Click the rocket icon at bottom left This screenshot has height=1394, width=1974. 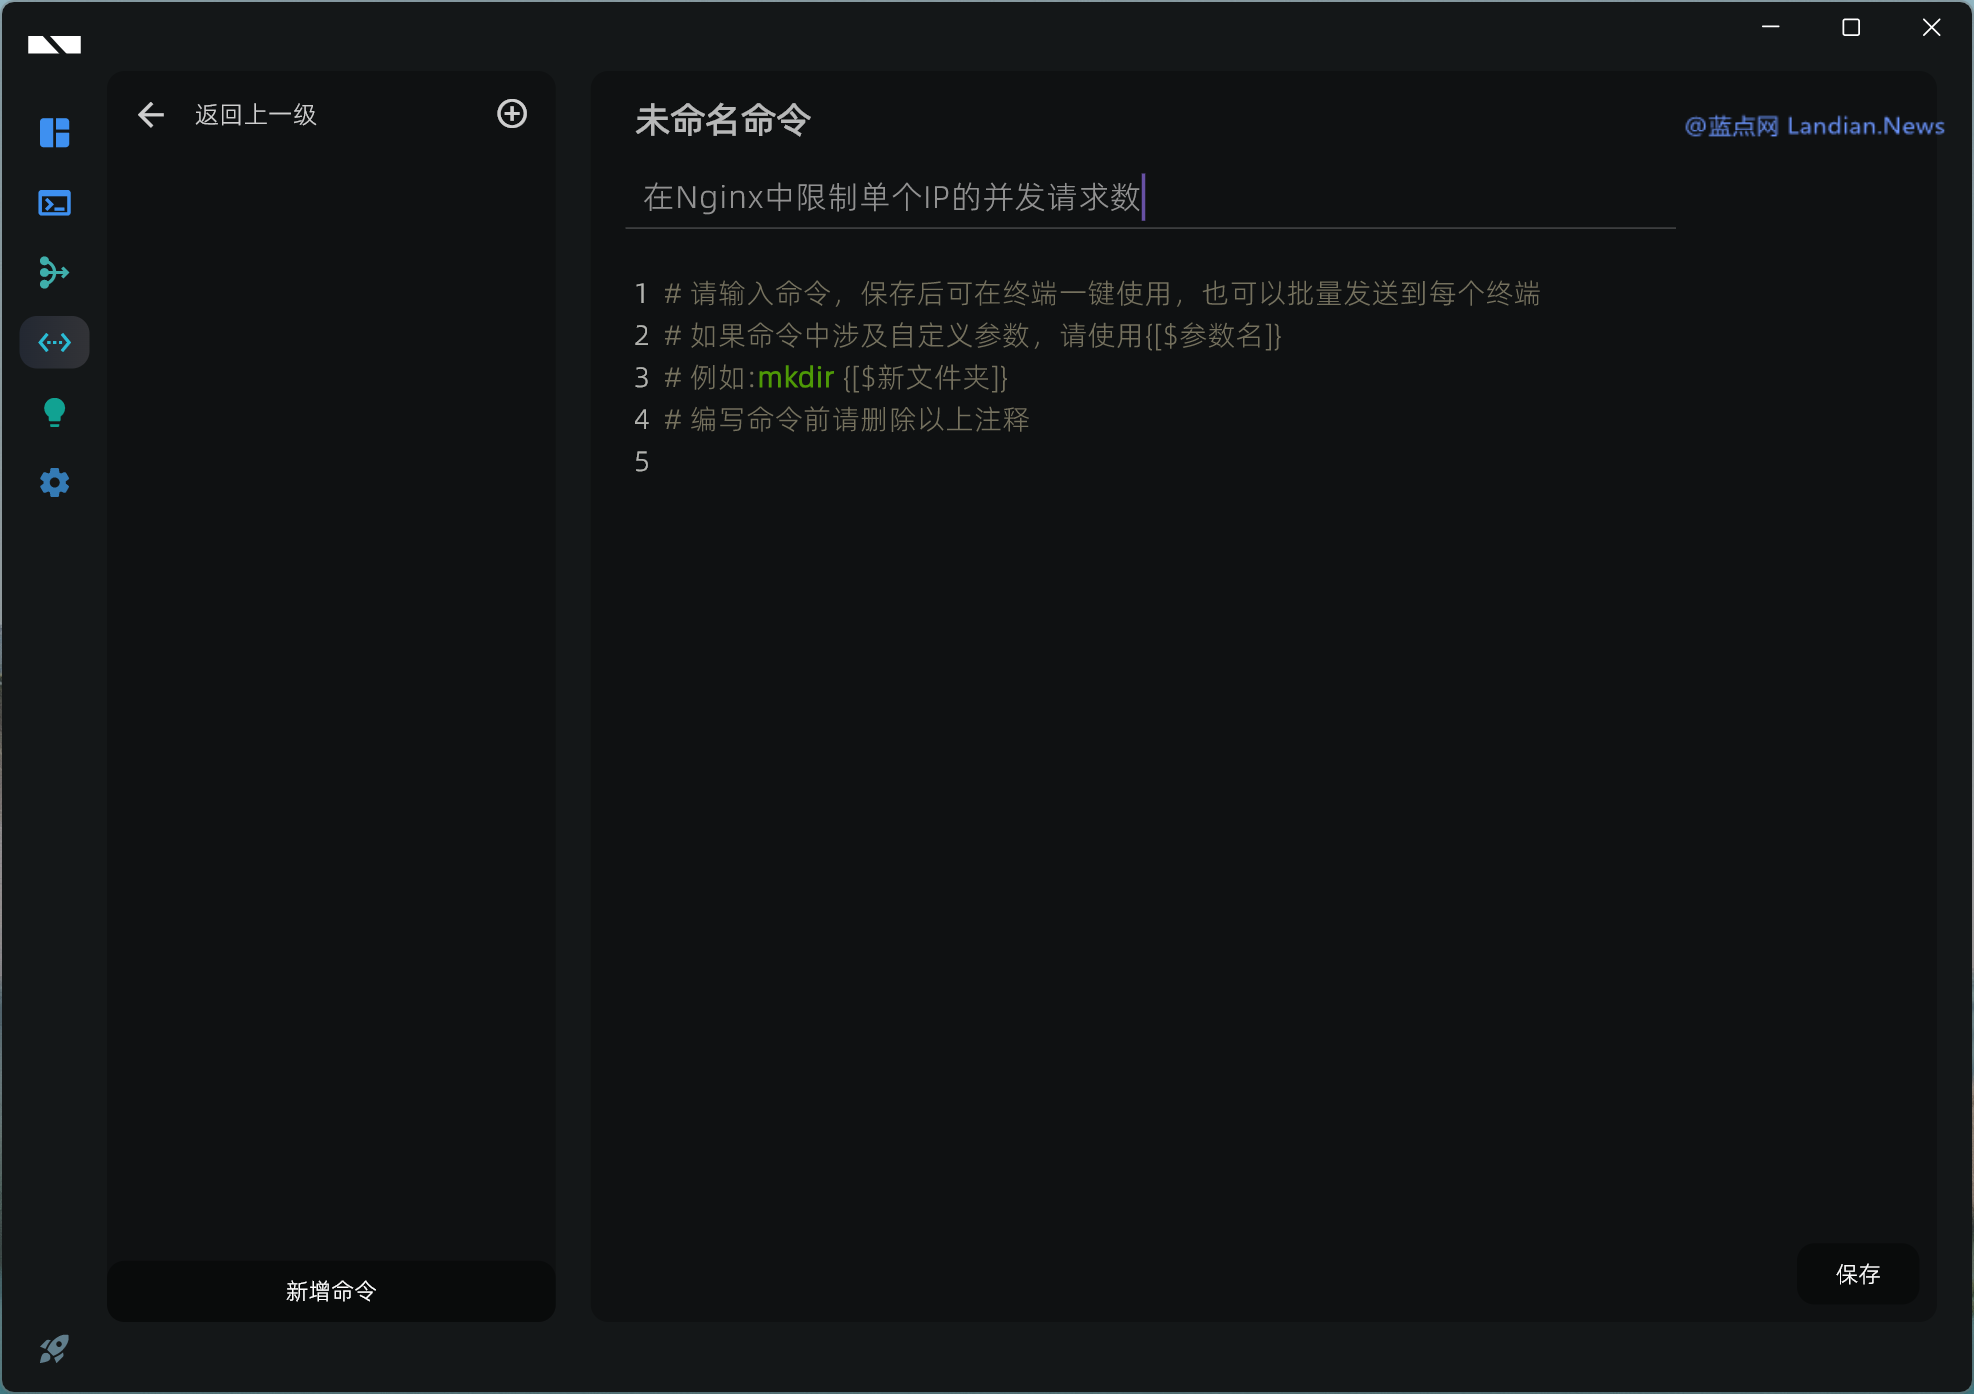click(x=54, y=1350)
